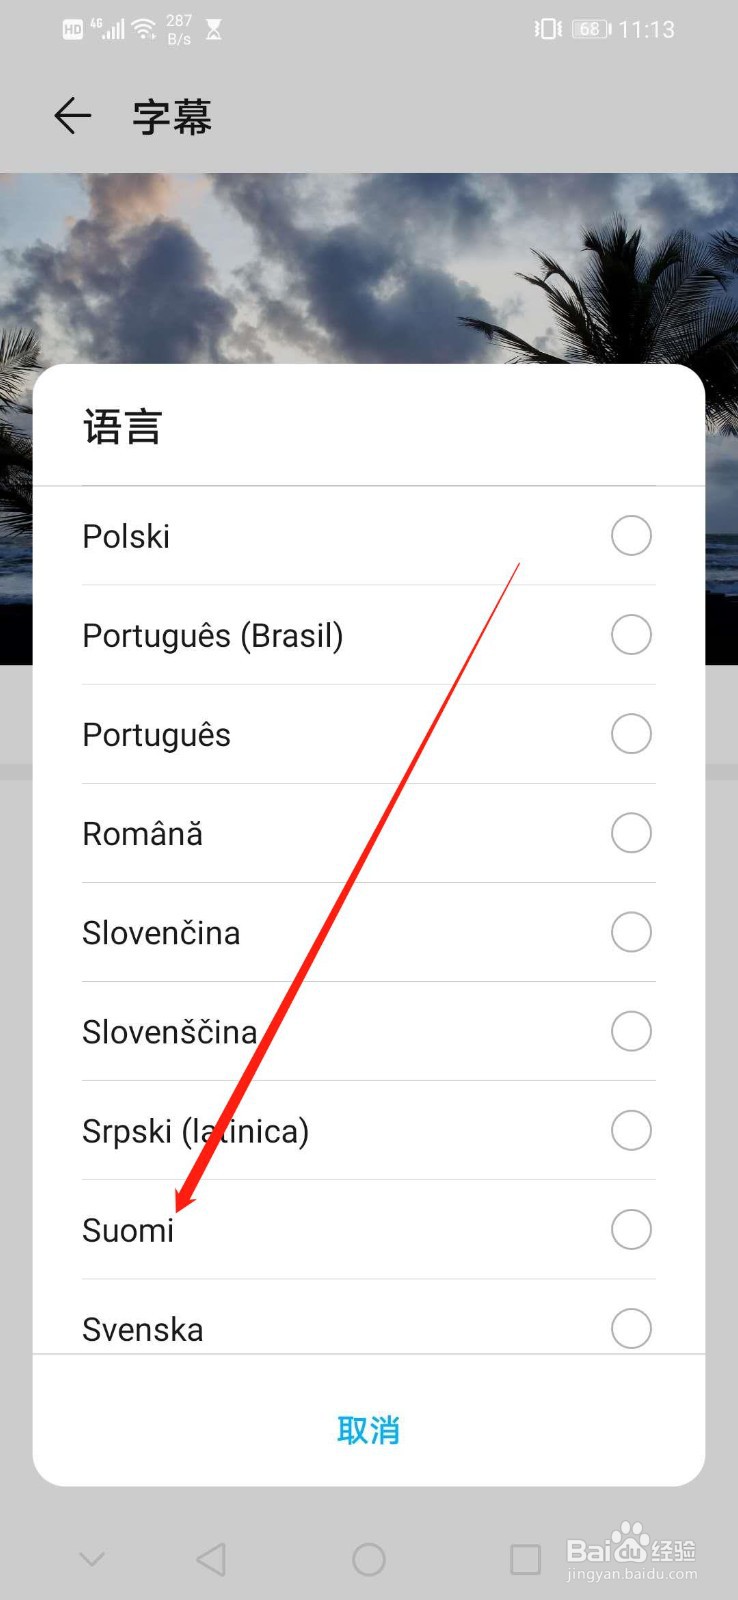Image resolution: width=738 pixels, height=1600 pixels.
Task: Tap the back arrow in the header
Action: [72, 116]
